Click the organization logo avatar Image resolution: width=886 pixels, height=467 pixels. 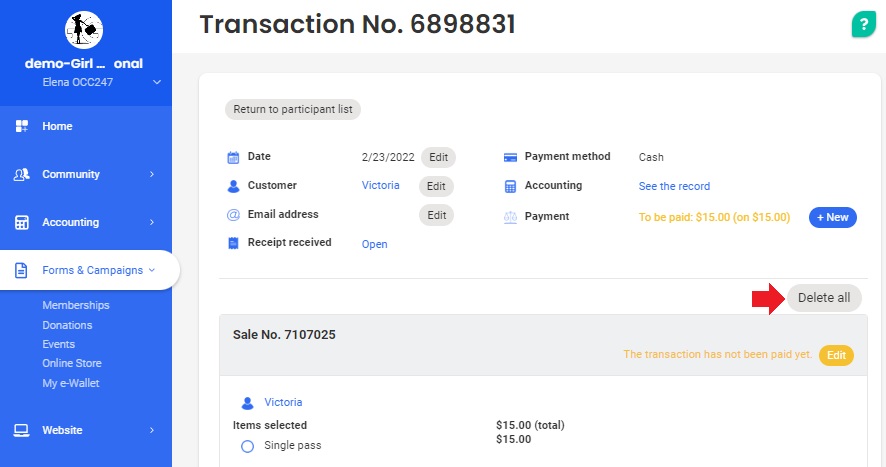tap(84, 30)
